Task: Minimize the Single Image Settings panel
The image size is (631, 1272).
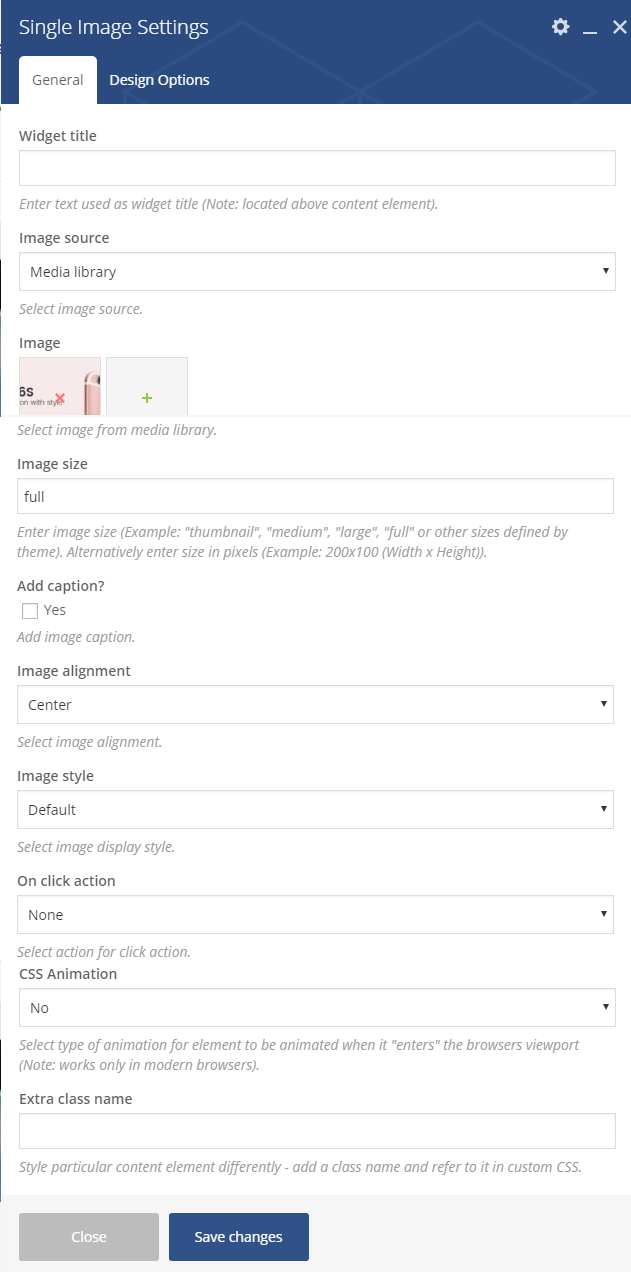Action: pyautogui.click(x=590, y=29)
